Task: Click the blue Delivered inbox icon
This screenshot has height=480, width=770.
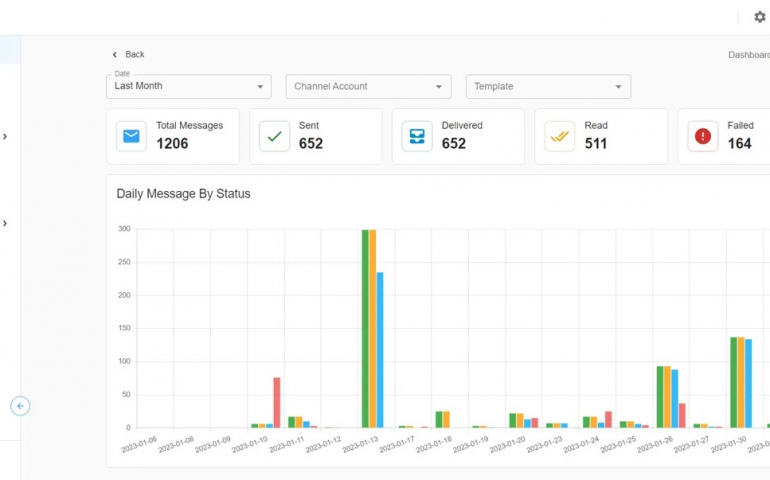Action: click(x=417, y=136)
